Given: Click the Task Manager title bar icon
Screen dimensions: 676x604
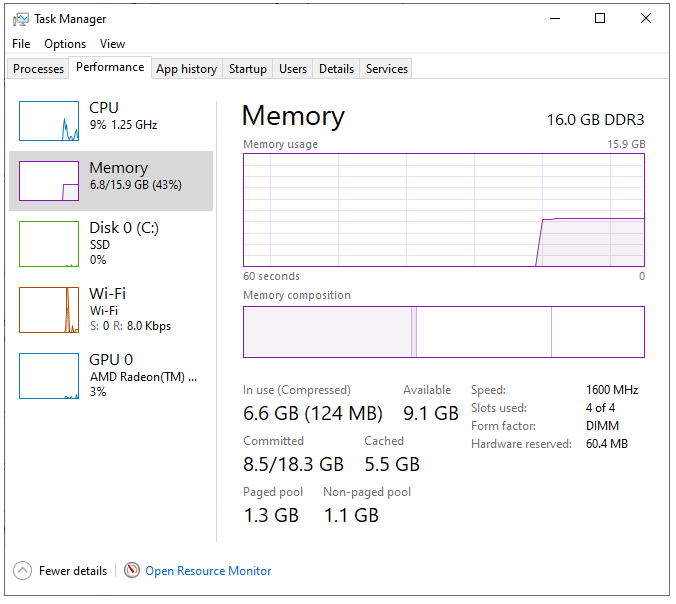Looking at the screenshot, I should (x=20, y=19).
